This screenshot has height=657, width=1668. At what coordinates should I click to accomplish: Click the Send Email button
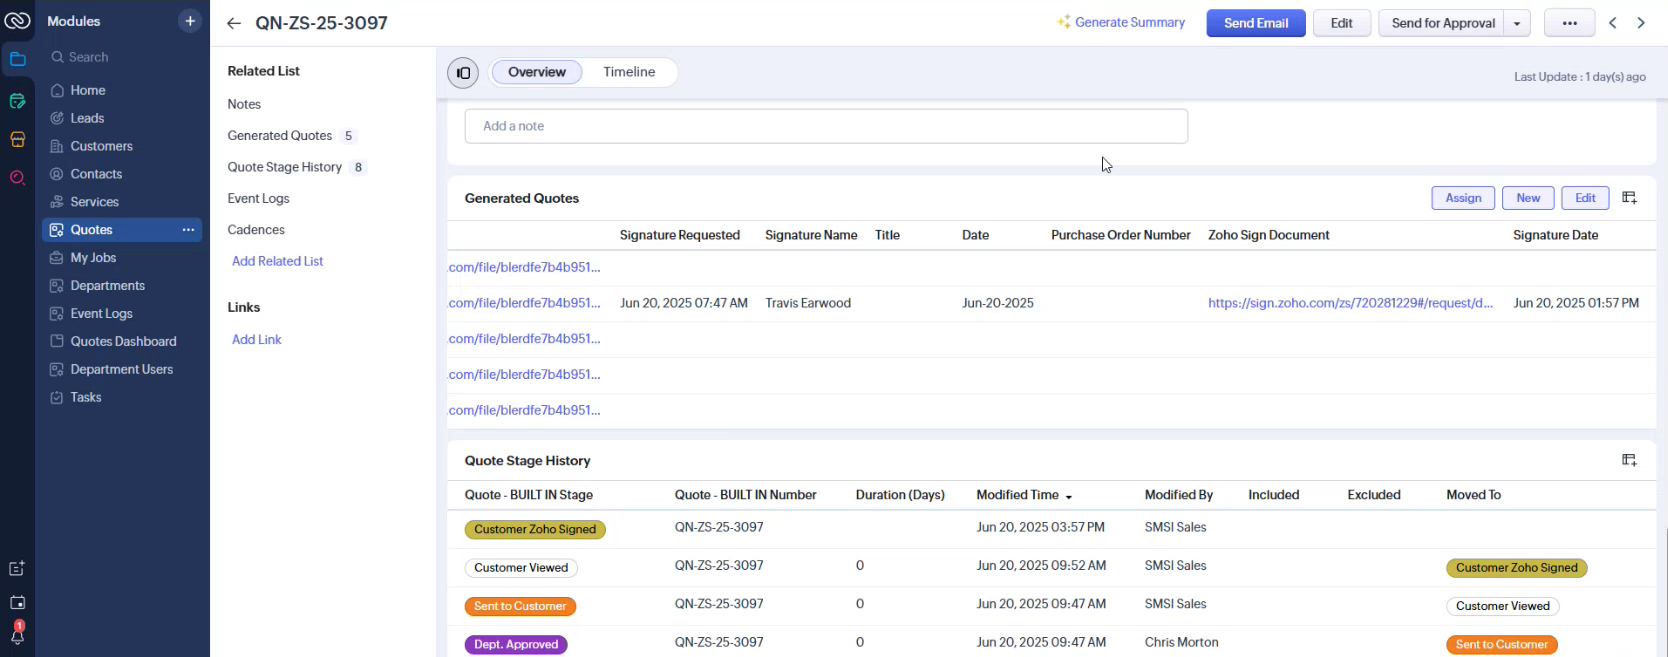[x=1256, y=23]
